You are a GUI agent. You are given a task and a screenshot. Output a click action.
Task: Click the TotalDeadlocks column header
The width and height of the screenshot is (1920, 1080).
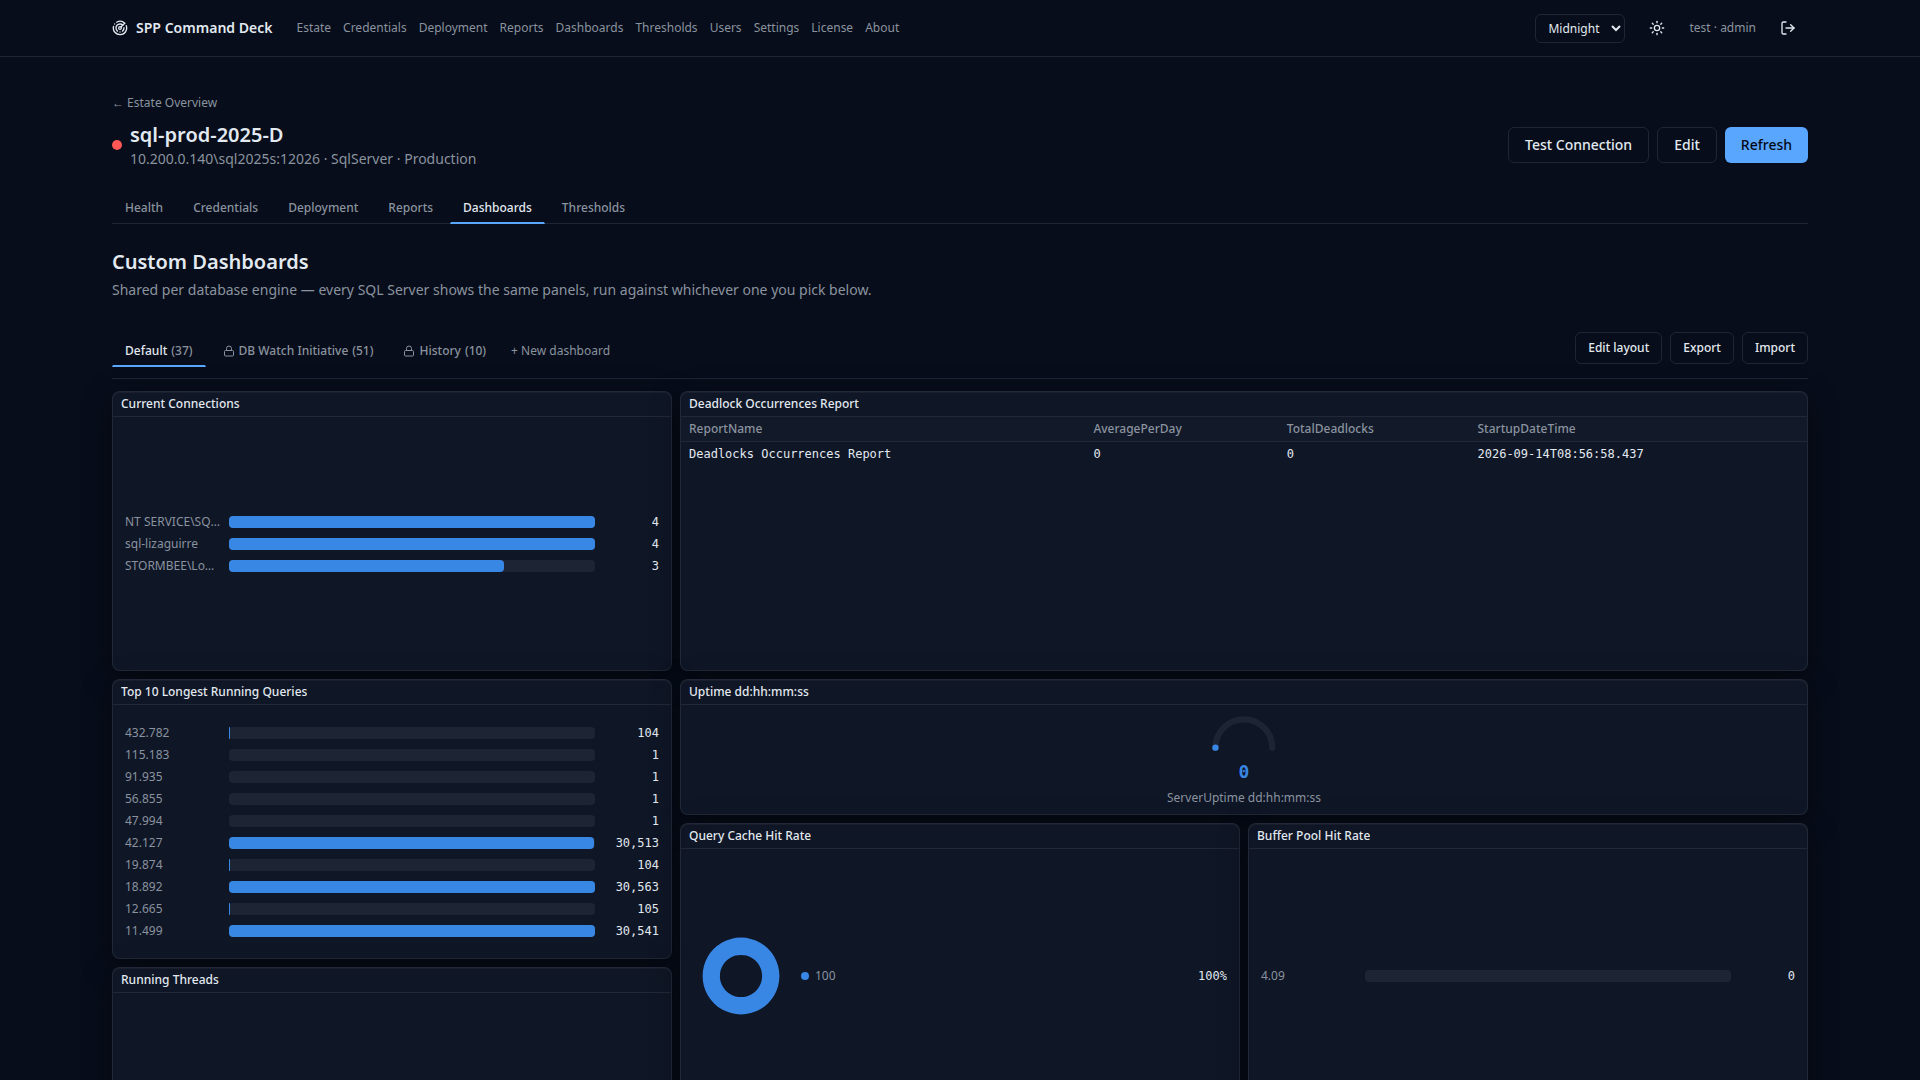(x=1329, y=429)
